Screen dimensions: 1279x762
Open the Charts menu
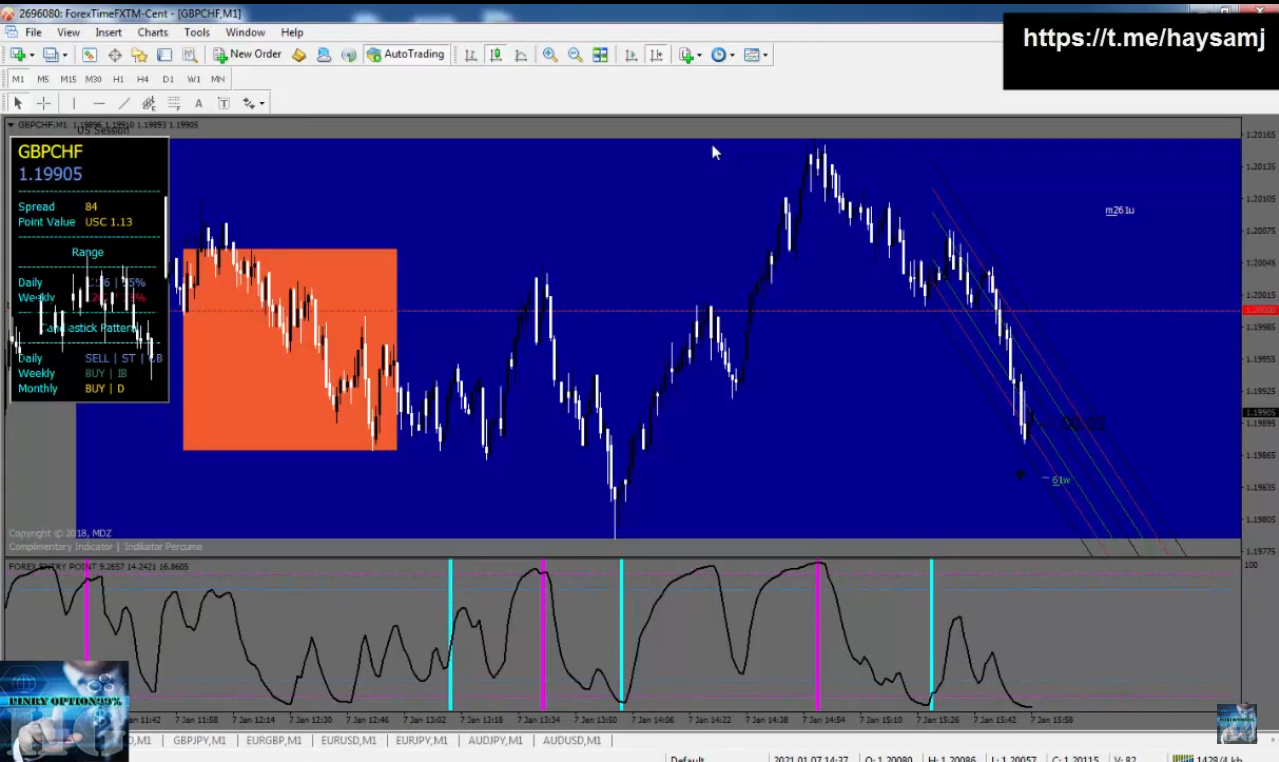153,32
